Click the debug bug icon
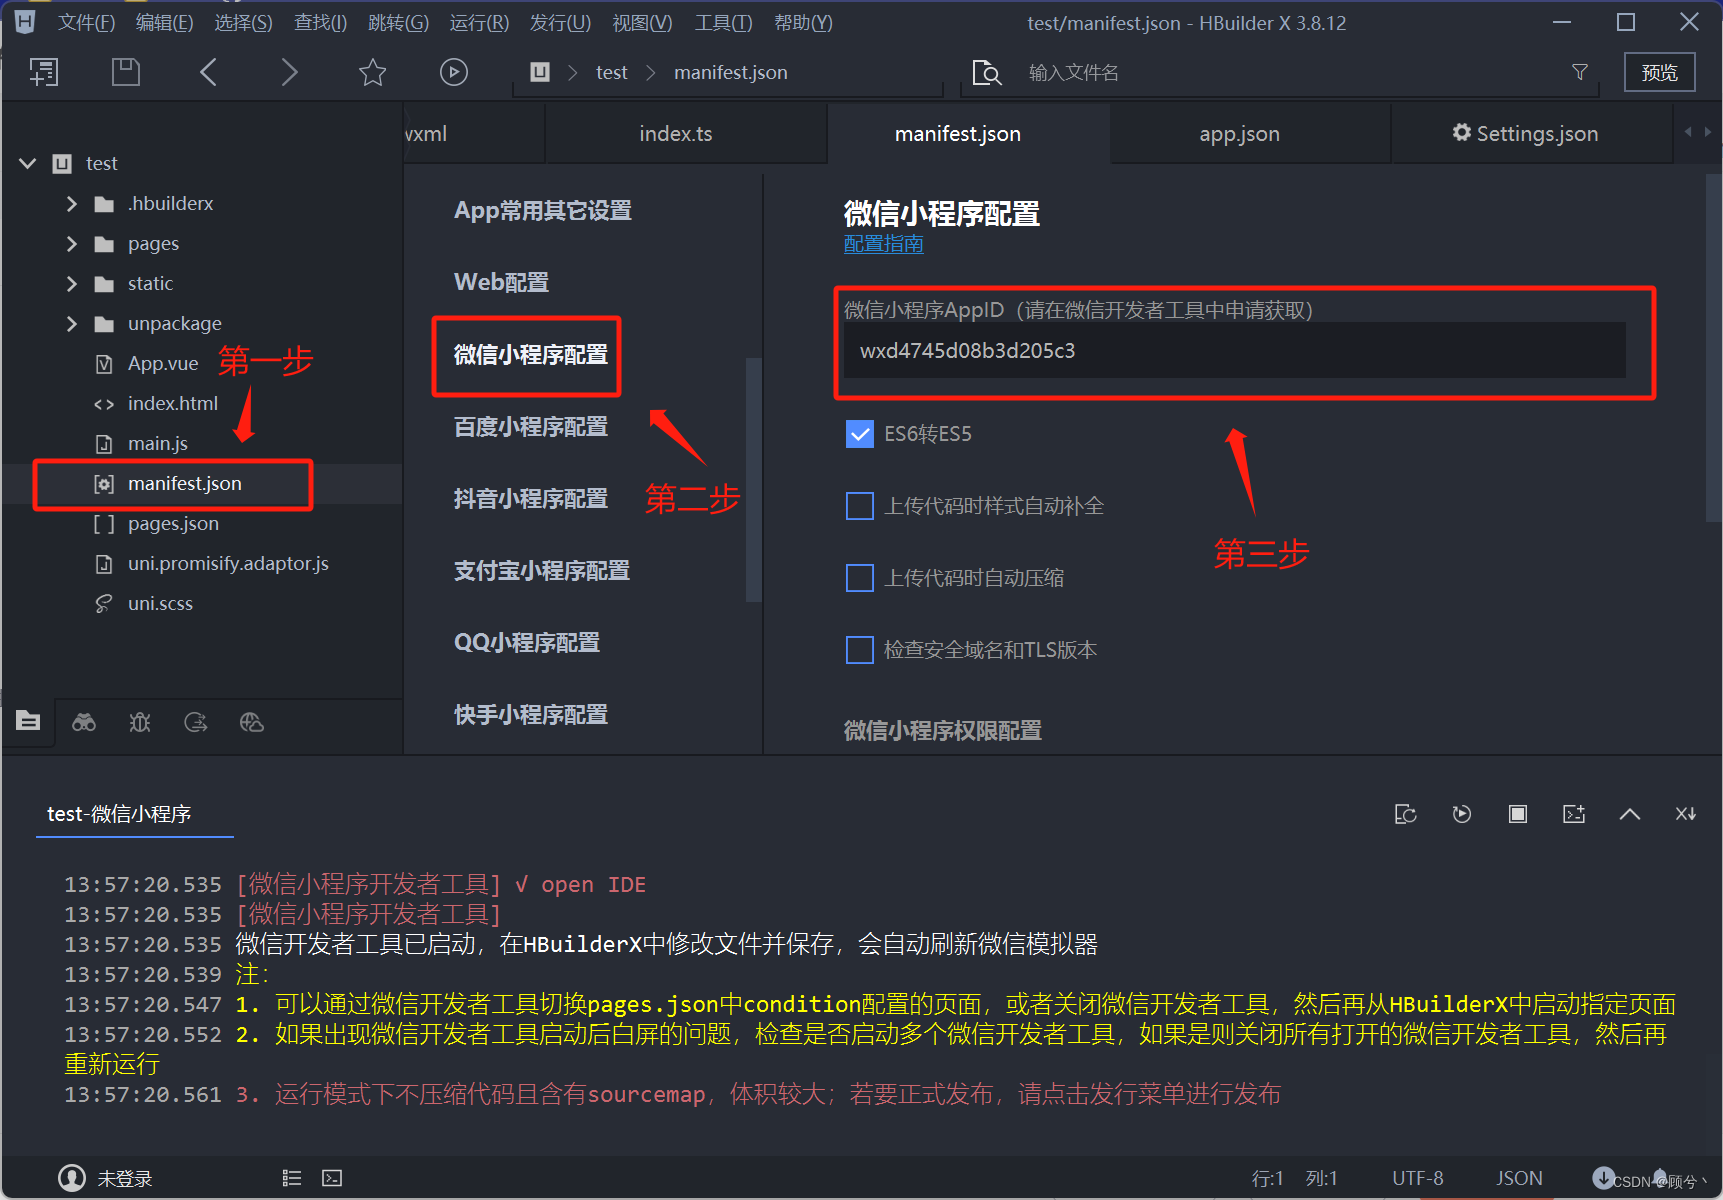Screen dimensions: 1723x1200 140,722
